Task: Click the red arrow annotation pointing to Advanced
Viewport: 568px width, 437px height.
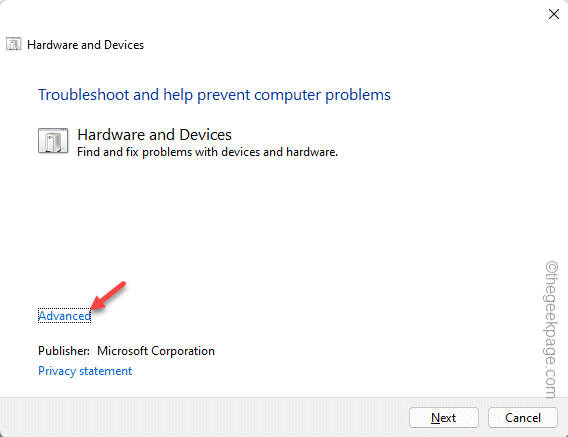Action: pos(108,295)
